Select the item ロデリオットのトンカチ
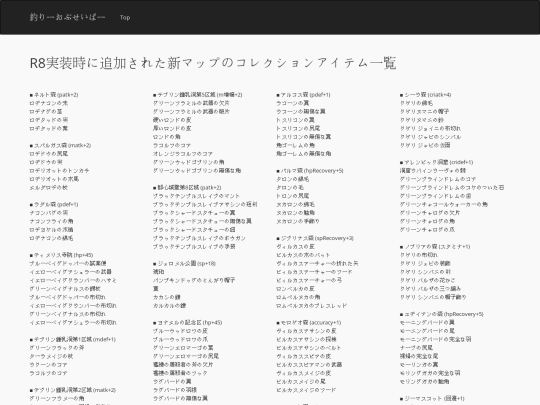Viewport: 540px width, 405px height. [x=59, y=170]
